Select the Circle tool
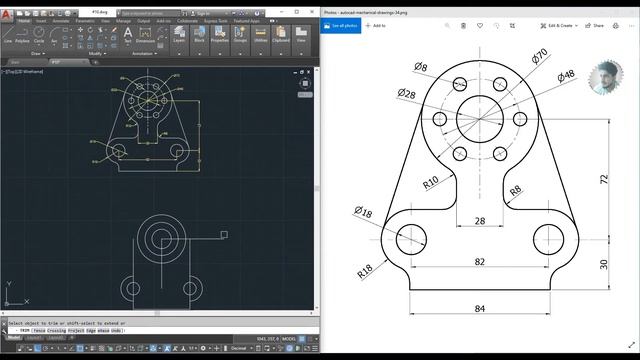Image resolution: width=640 pixels, height=360 pixels. tap(39, 35)
